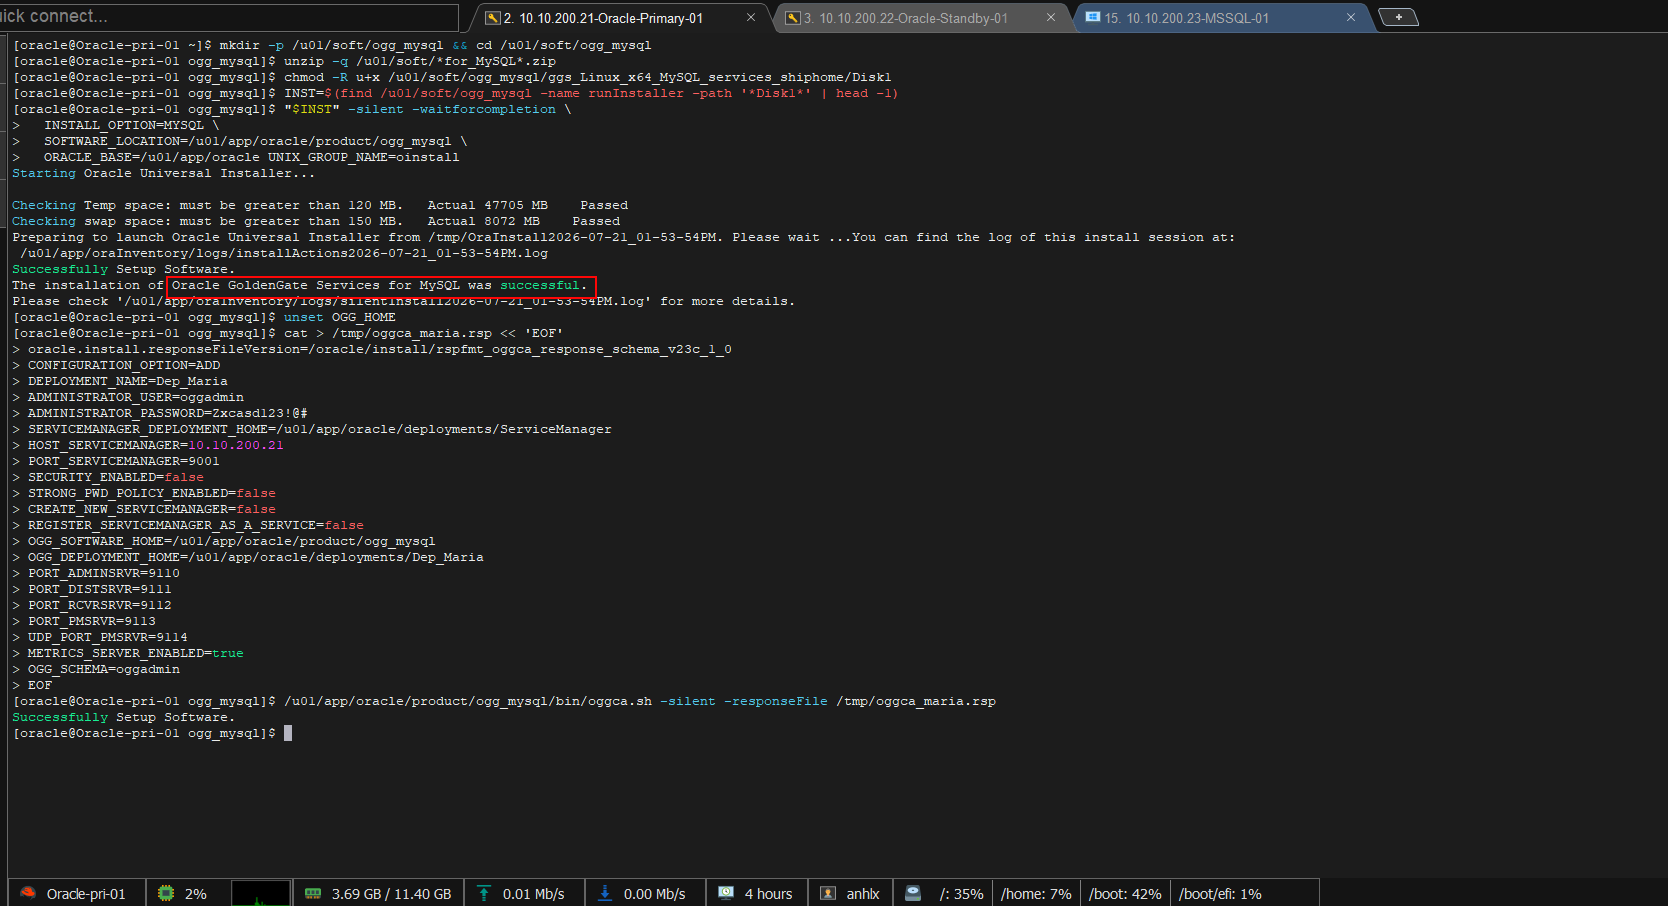Close the Oracle-Primary-01 session tab
This screenshot has width=1668, height=906.
(751, 18)
